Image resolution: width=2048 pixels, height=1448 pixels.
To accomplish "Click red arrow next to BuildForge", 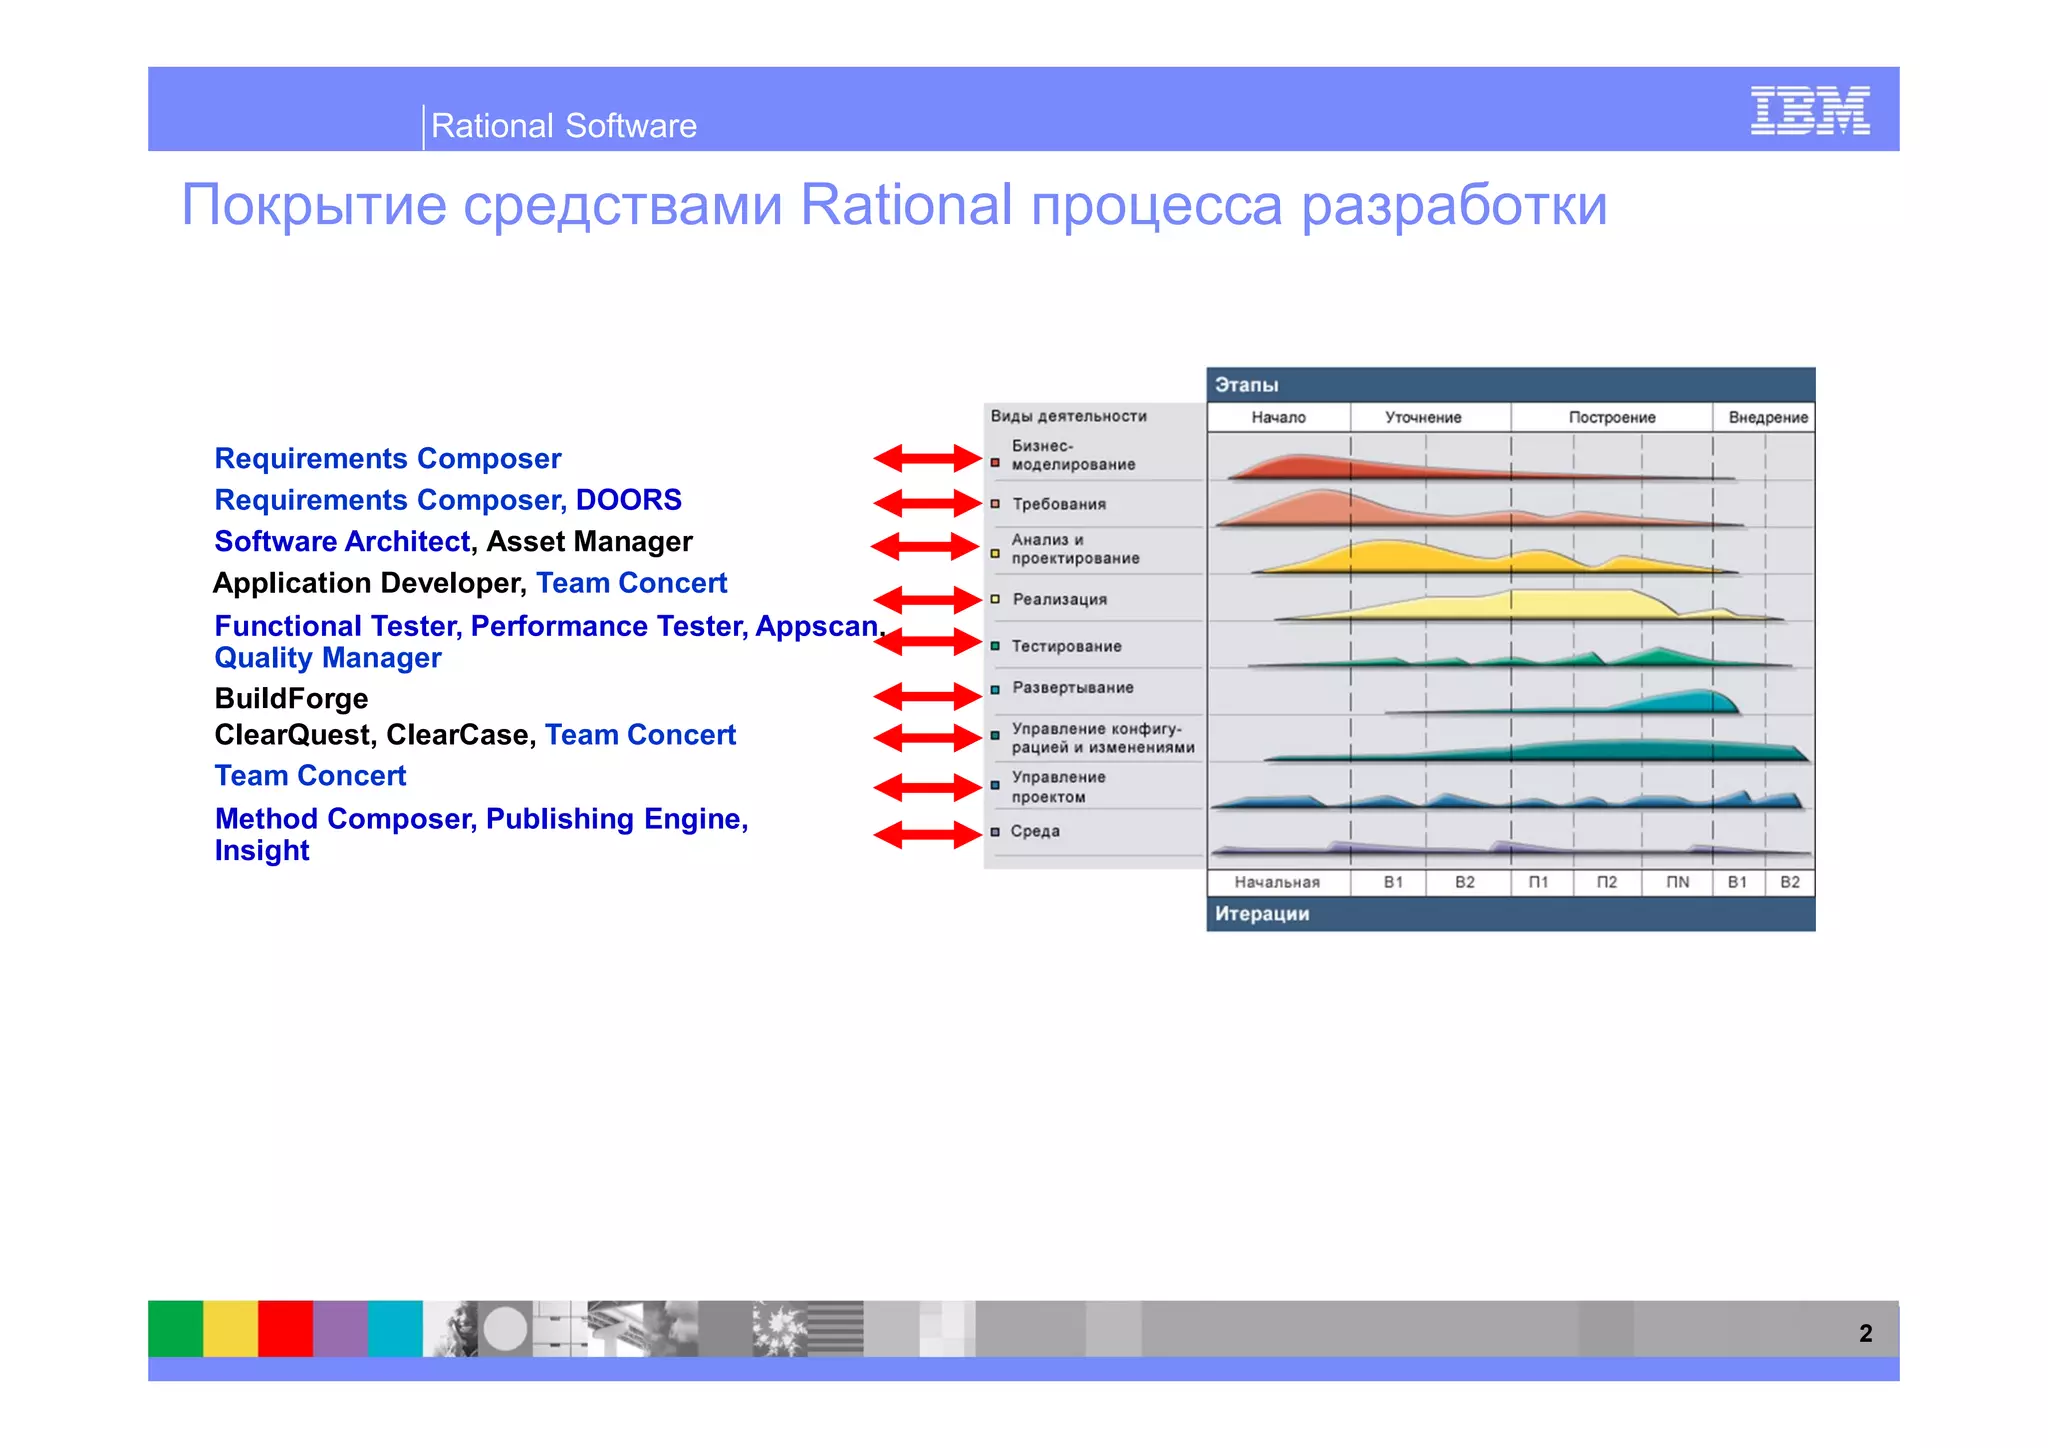I will click(x=926, y=695).
